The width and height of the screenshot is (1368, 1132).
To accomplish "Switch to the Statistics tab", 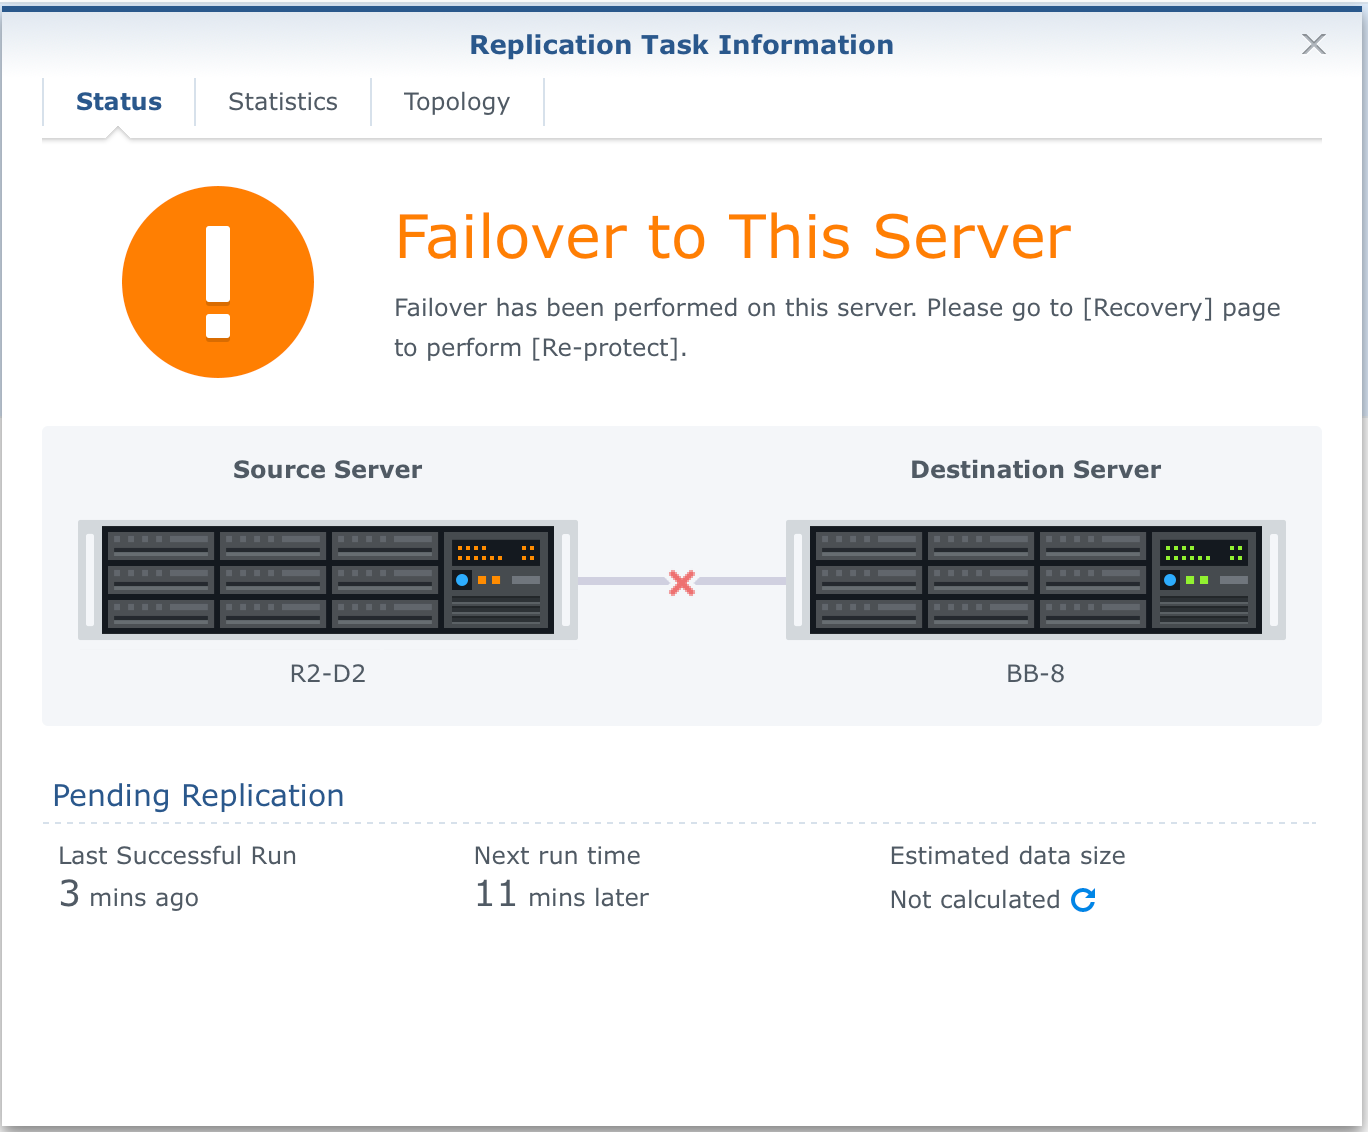I will (x=283, y=102).
